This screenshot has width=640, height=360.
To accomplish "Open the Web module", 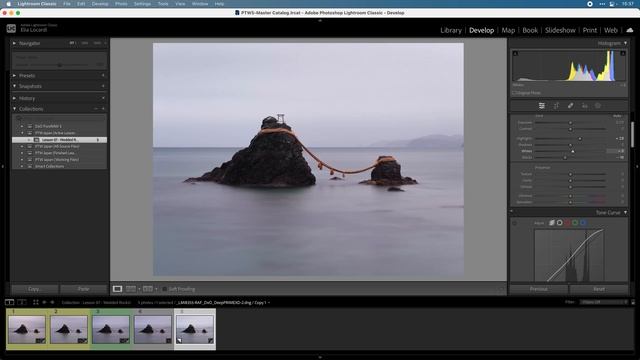I will 611,30.
